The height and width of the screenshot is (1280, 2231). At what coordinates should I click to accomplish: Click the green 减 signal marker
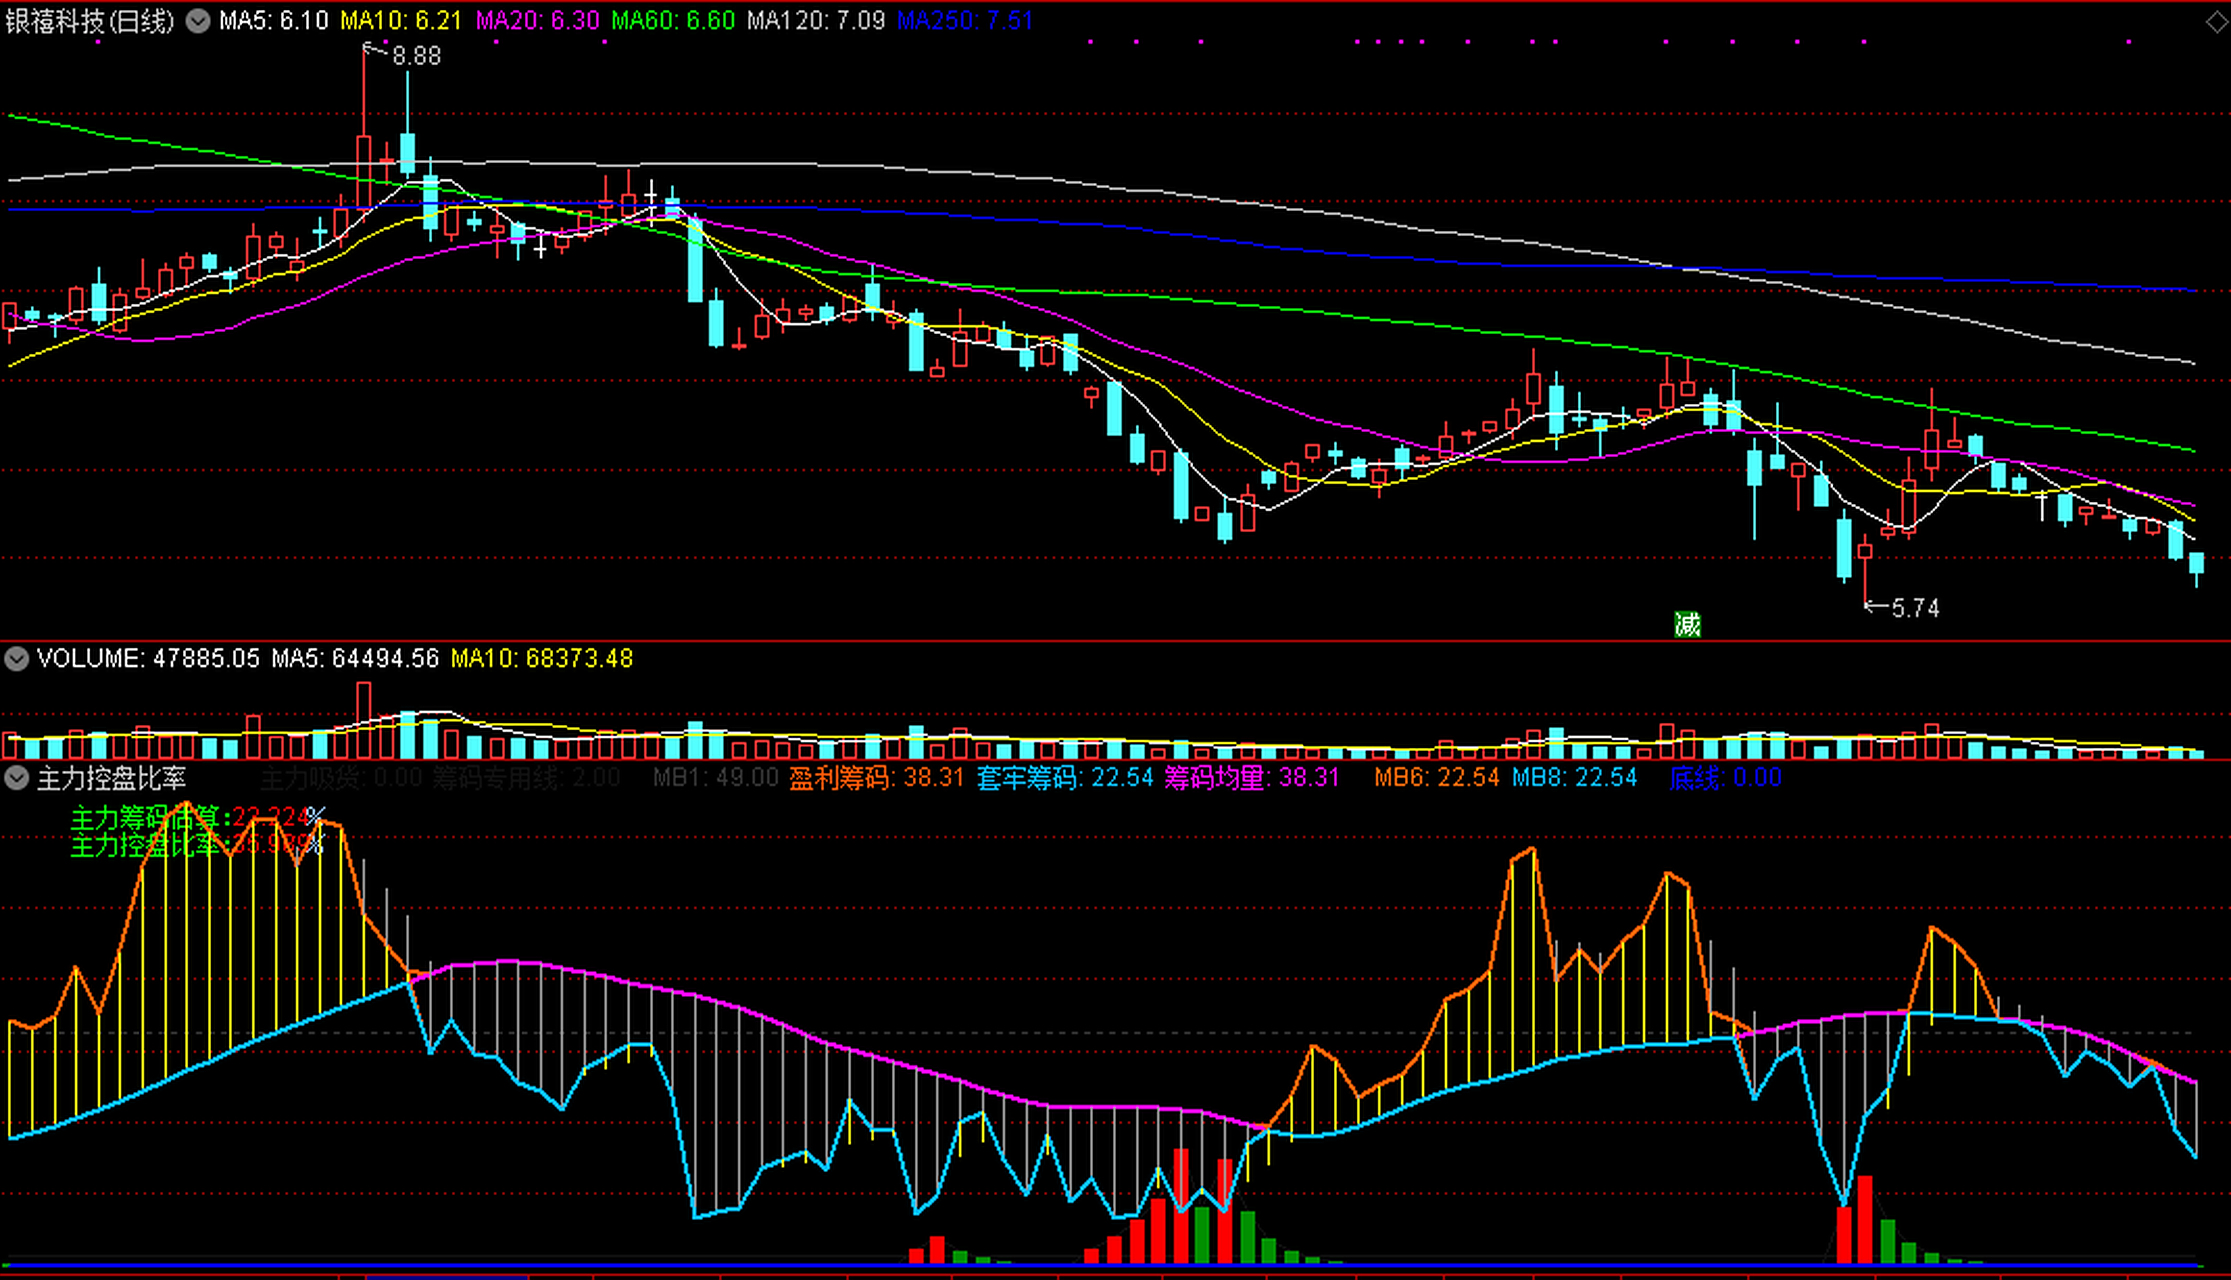pyautogui.click(x=1687, y=625)
